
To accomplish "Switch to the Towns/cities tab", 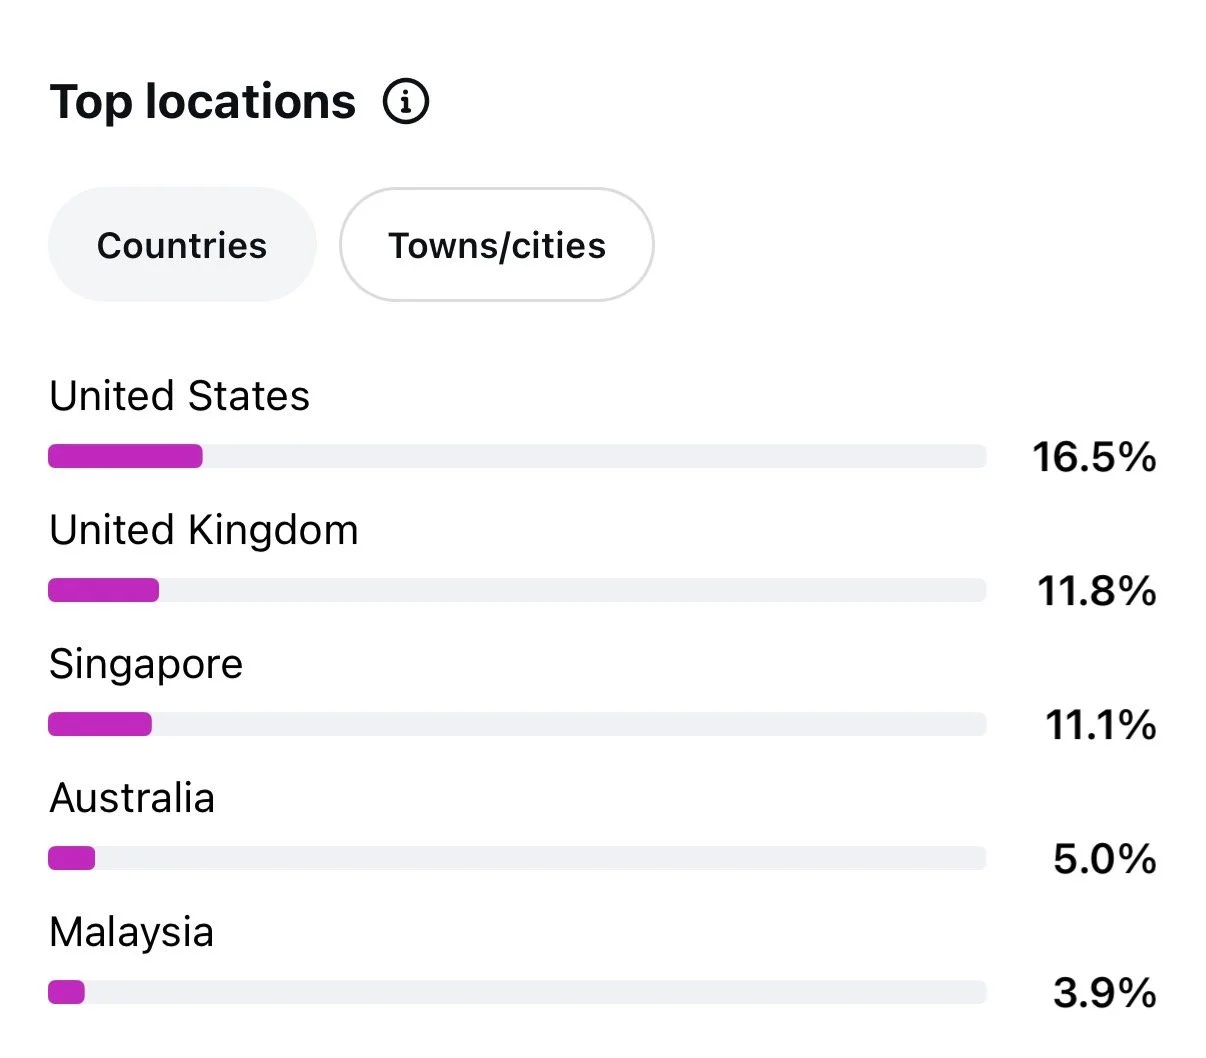I will (x=497, y=245).
